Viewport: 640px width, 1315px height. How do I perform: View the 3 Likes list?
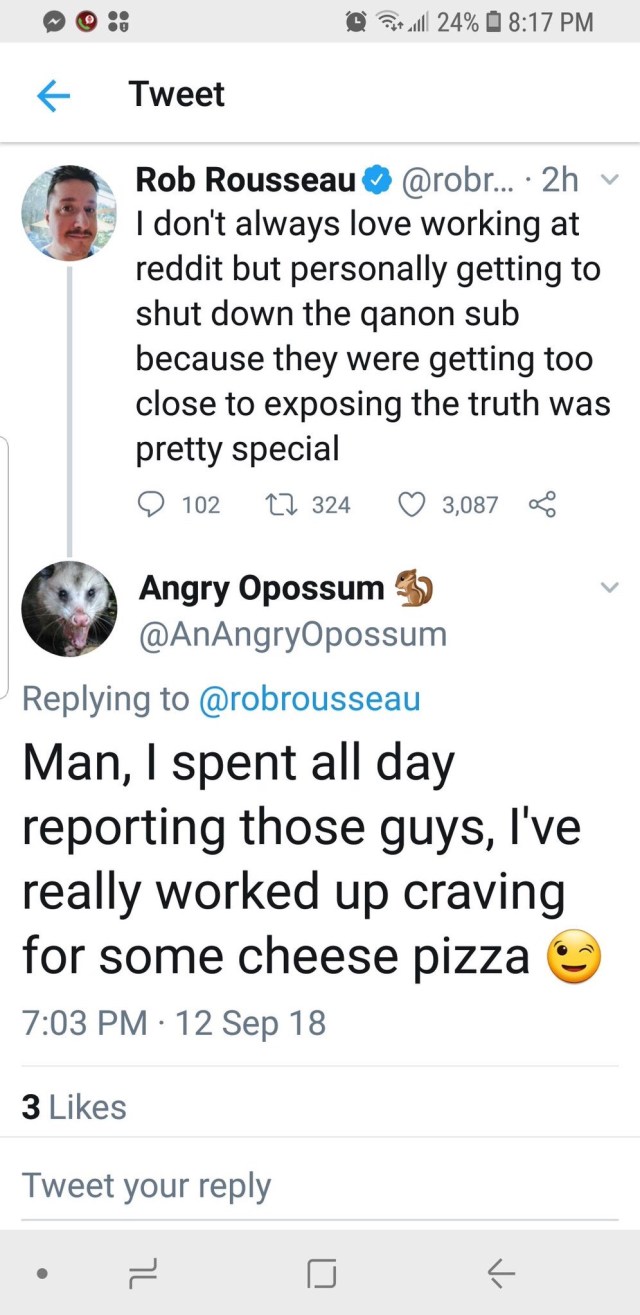[x=75, y=1107]
